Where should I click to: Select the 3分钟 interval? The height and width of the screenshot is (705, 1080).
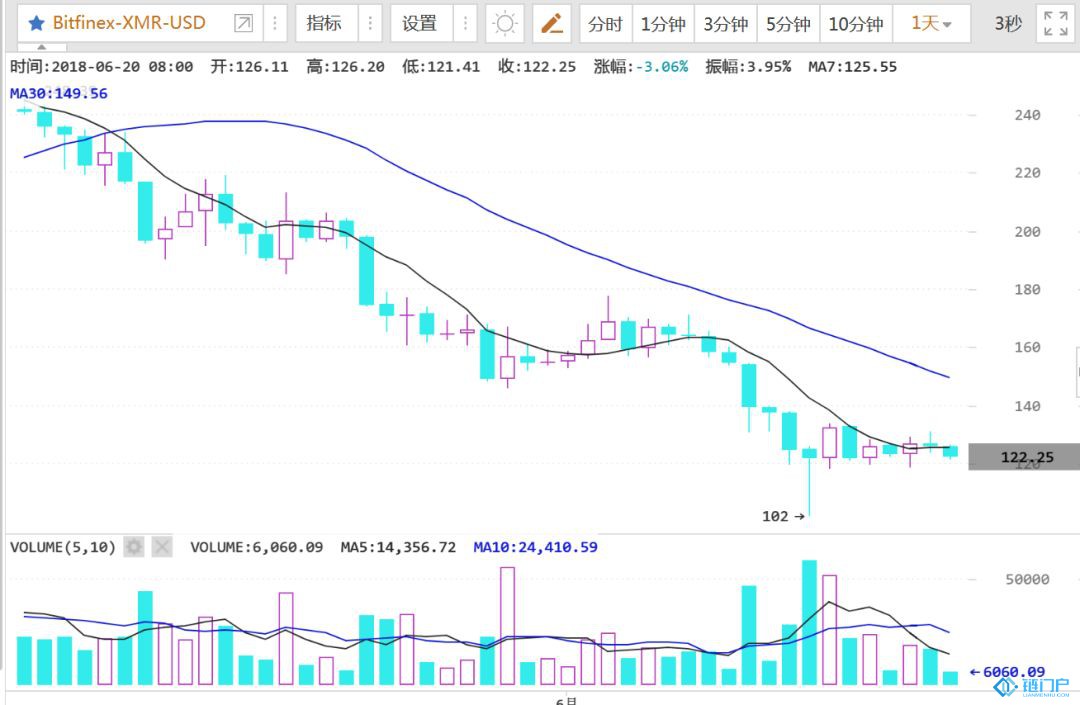726,24
